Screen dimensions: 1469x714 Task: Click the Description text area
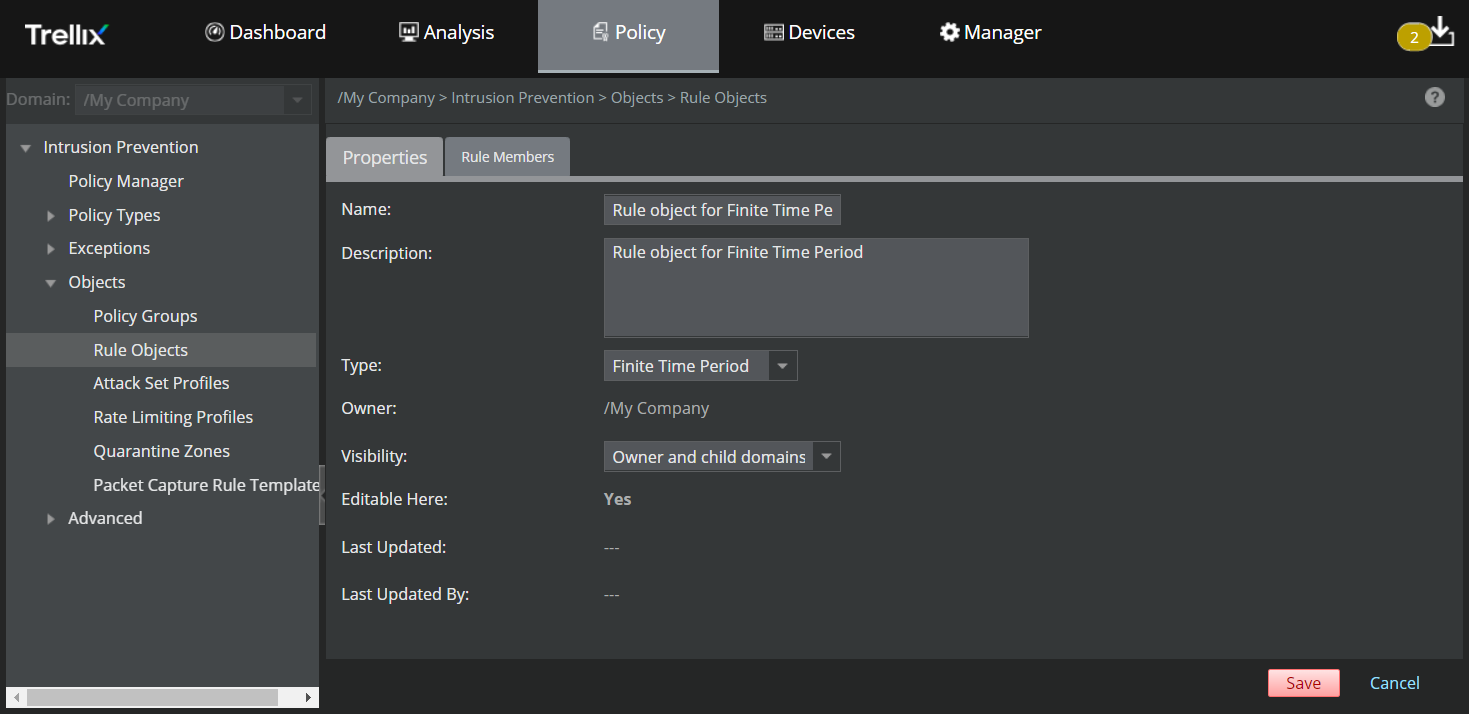click(x=816, y=287)
